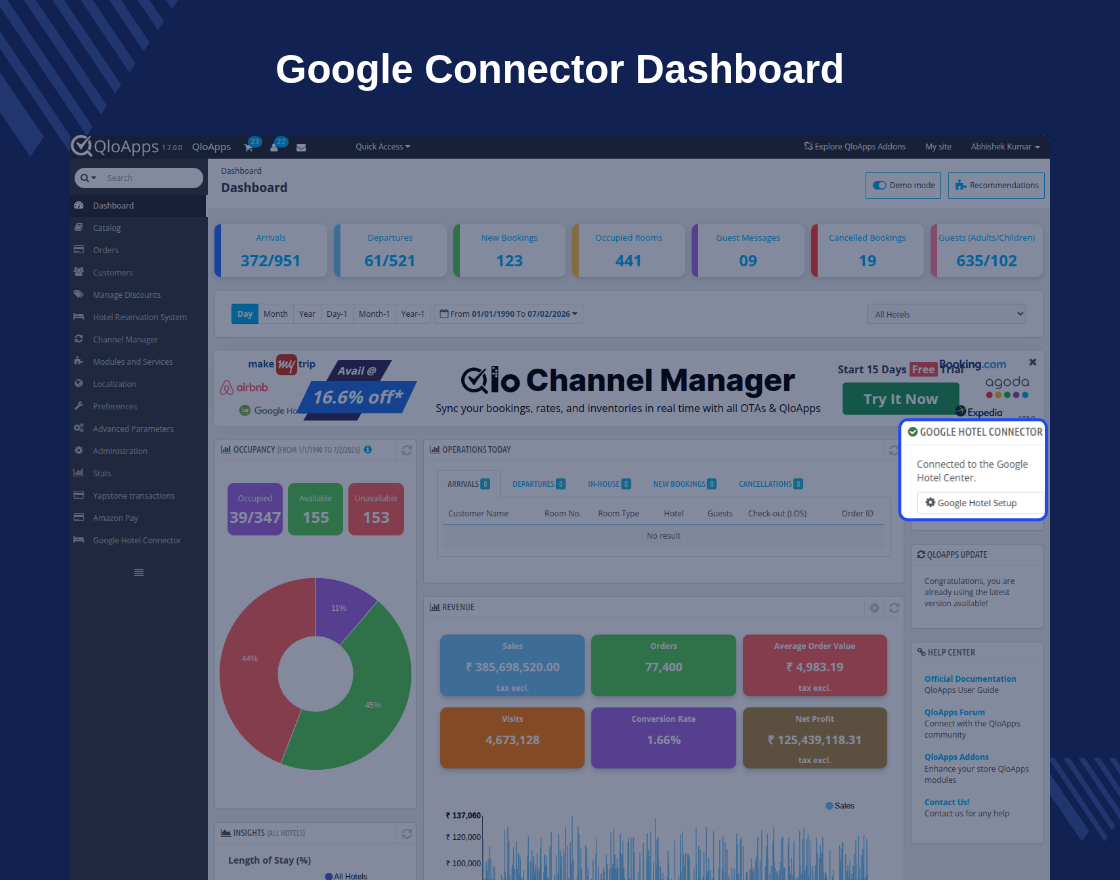Image resolution: width=1120 pixels, height=880 pixels.
Task: Open the customers notification icon in header
Action: pyautogui.click(x=274, y=147)
